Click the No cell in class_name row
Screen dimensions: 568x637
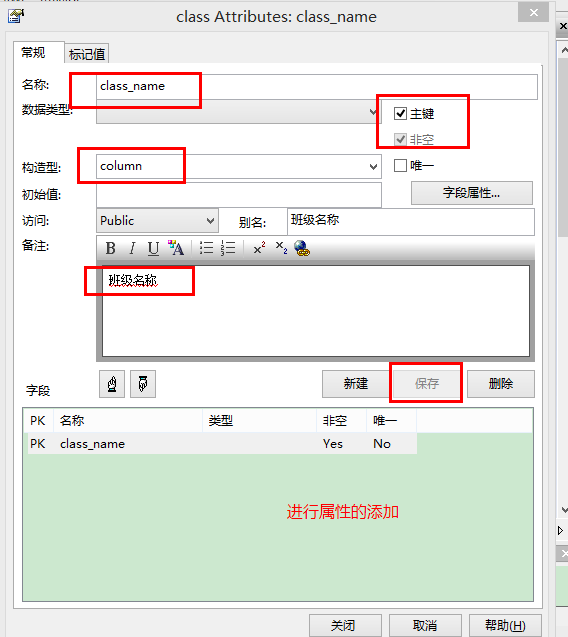(x=382, y=444)
